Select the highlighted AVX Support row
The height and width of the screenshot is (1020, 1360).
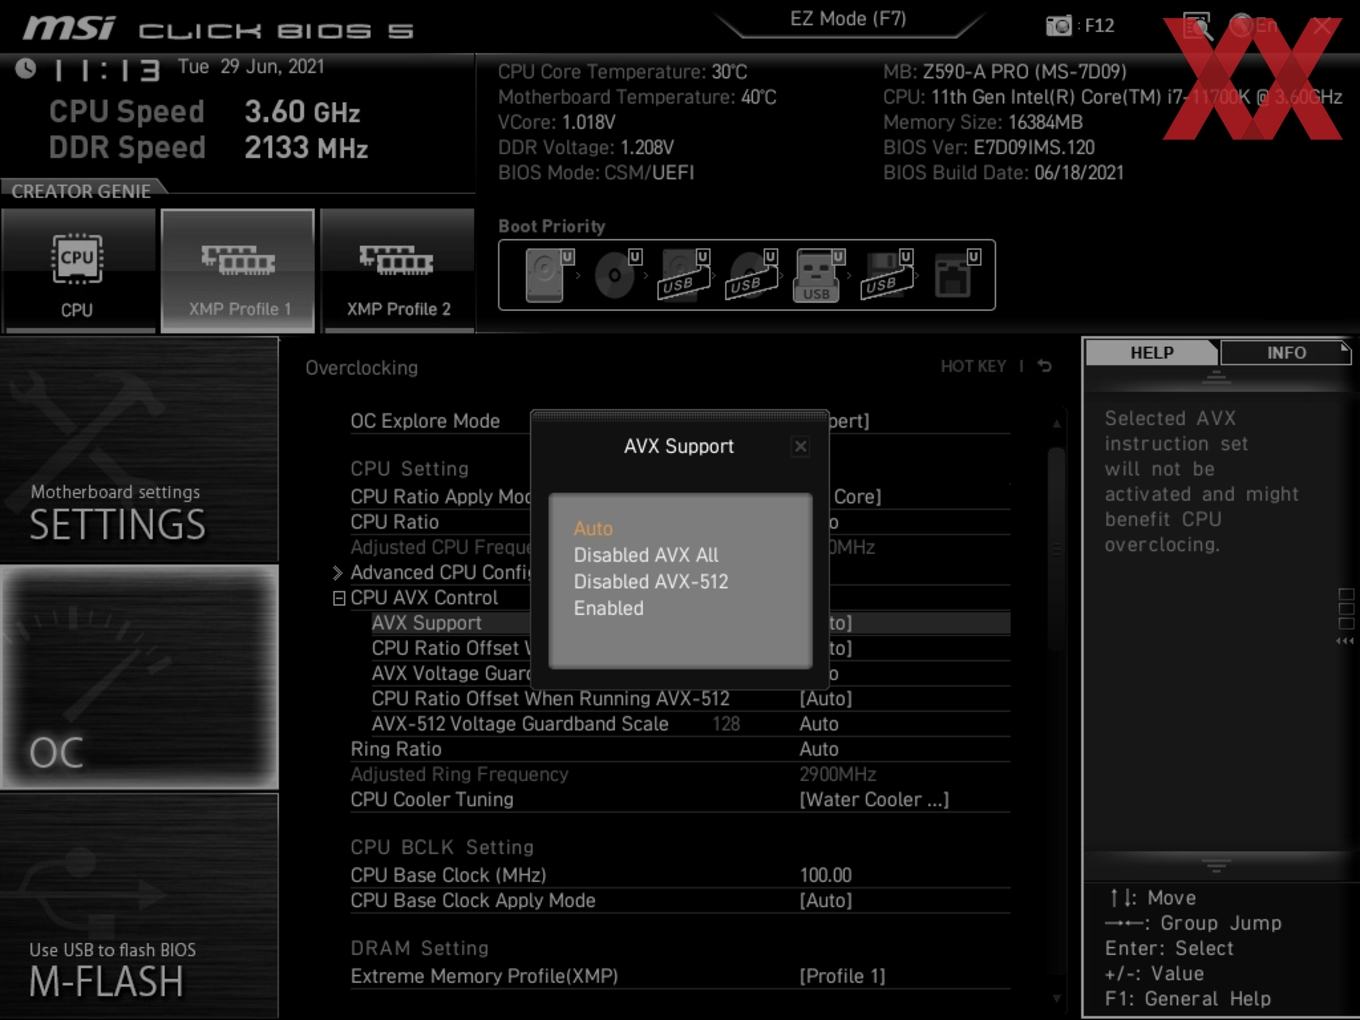[690, 623]
